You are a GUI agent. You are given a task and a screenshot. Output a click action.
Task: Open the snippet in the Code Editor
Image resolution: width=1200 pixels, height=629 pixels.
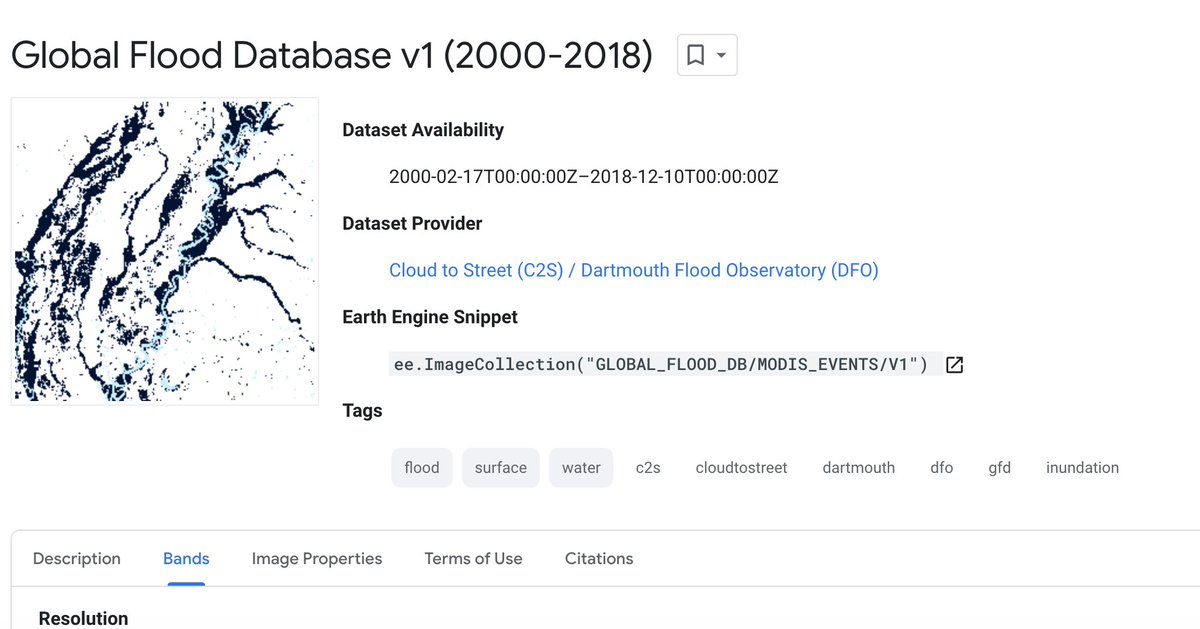(x=953, y=364)
